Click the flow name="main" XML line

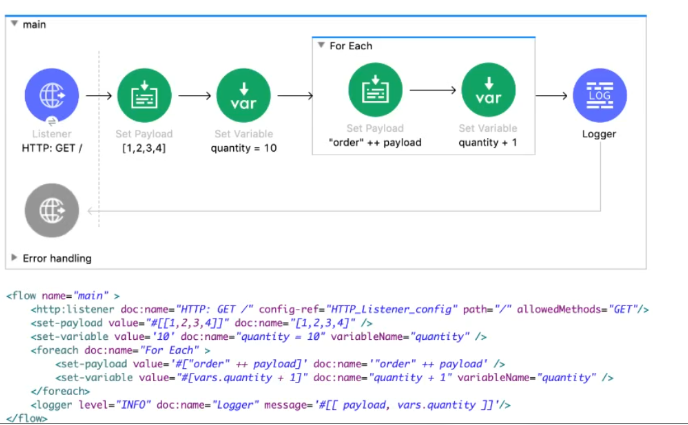point(63,296)
